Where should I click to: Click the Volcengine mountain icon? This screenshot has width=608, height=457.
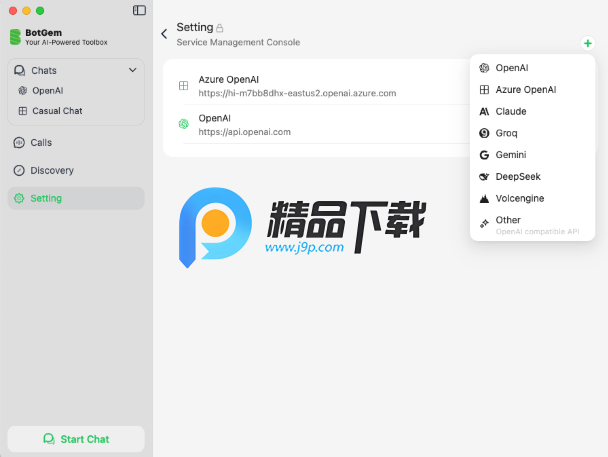[x=484, y=198]
